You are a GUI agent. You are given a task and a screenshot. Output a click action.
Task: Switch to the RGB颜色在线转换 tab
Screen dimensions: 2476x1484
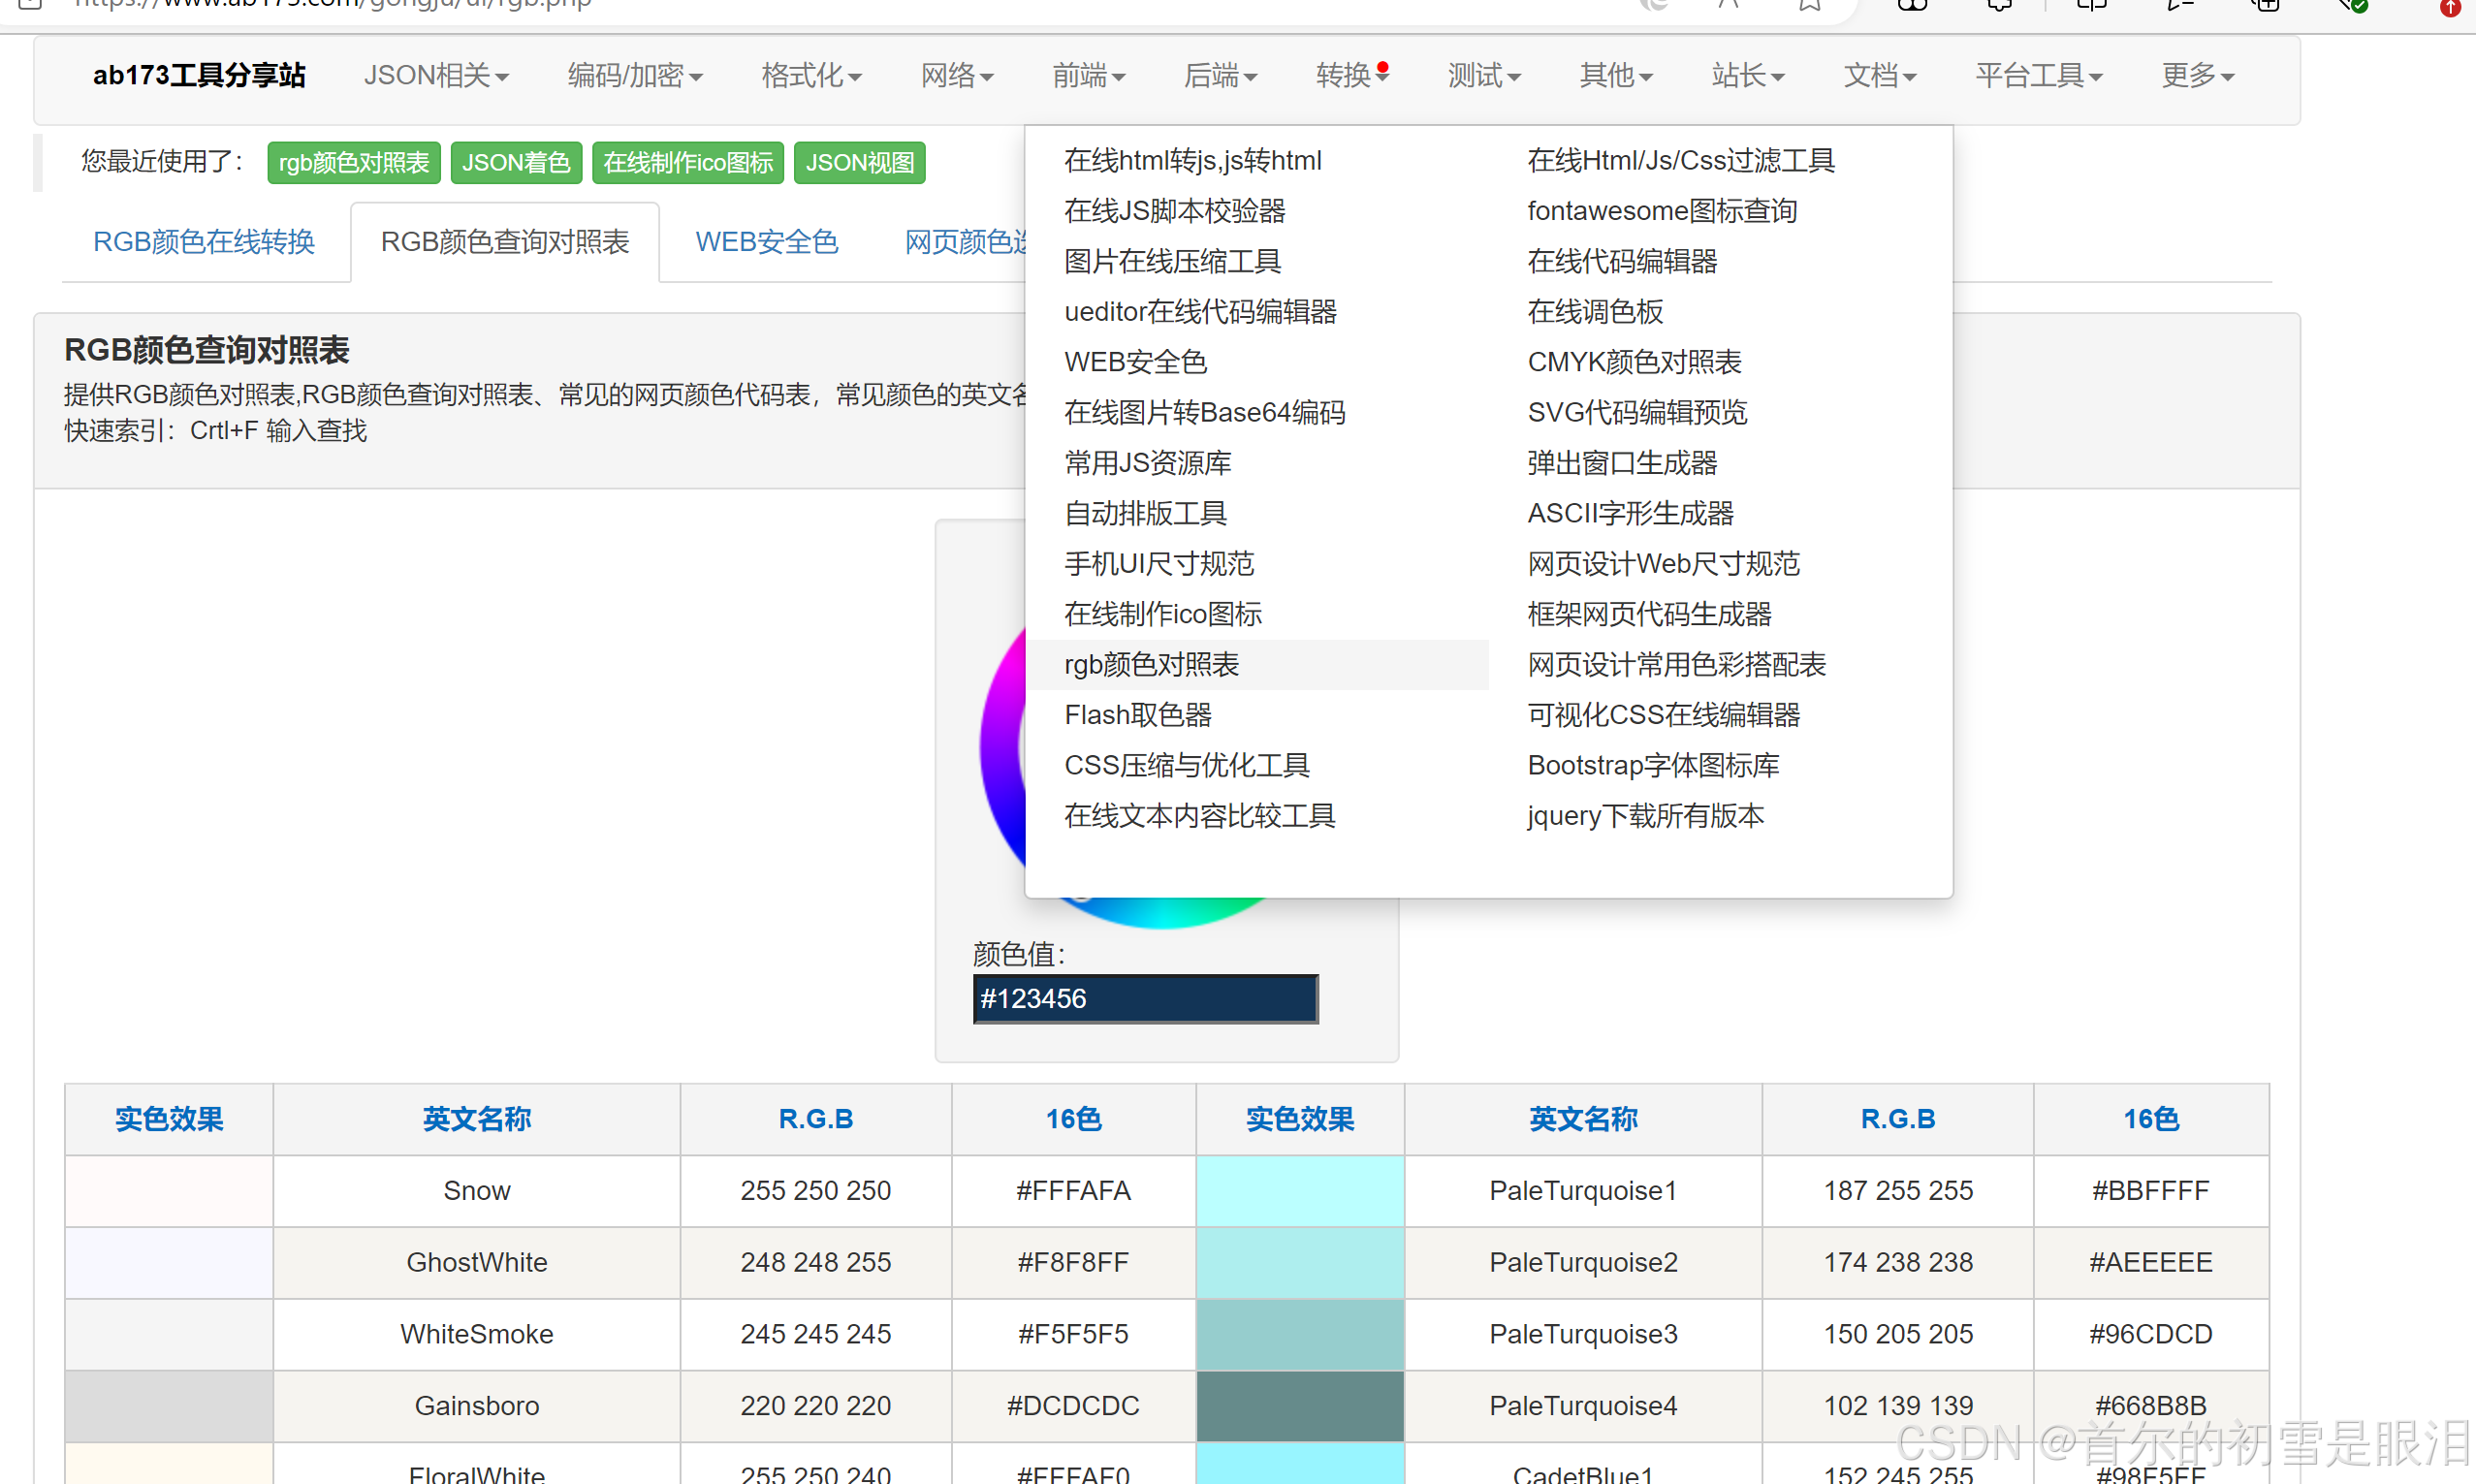[x=204, y=241]
